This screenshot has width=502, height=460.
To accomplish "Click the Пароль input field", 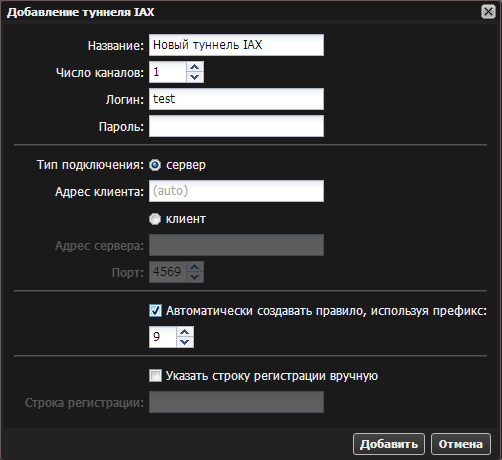I will tap(236, 126).
